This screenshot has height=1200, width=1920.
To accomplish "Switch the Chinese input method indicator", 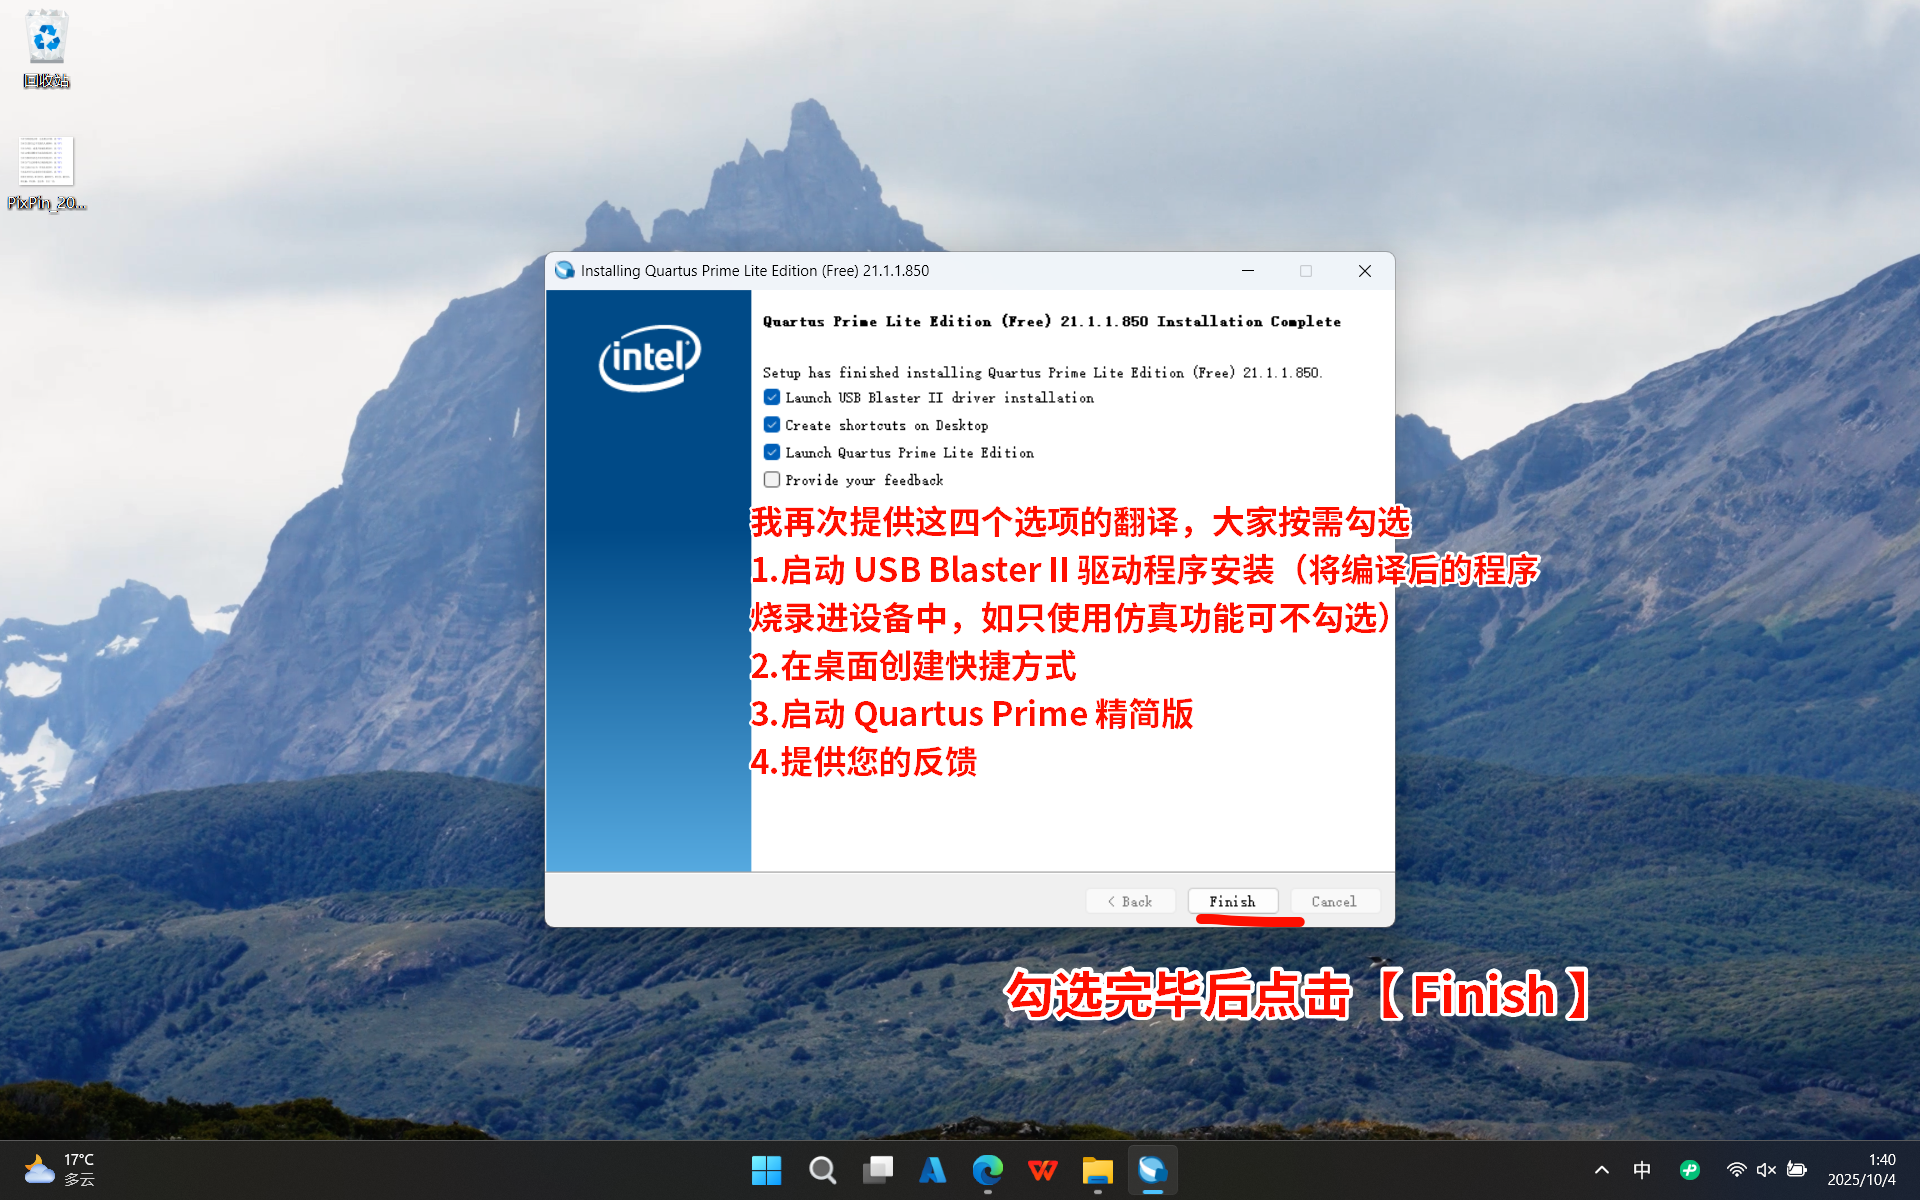I will coord(1642,1170).
